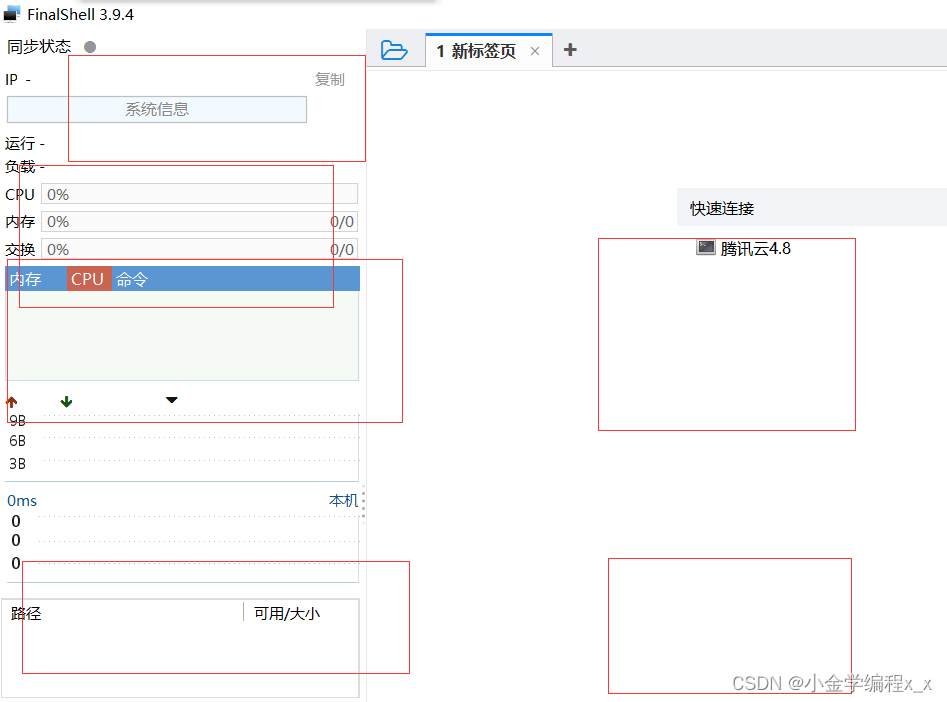Click the FinalShell app icon in title bar

tap(12, 14)
